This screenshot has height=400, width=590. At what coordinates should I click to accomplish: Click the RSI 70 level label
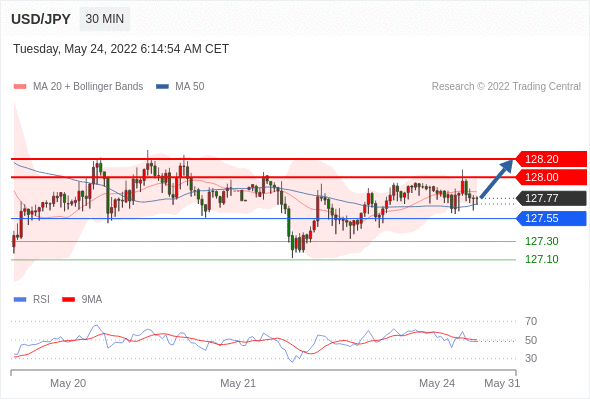pyautogui.click(x=531, y=321)
